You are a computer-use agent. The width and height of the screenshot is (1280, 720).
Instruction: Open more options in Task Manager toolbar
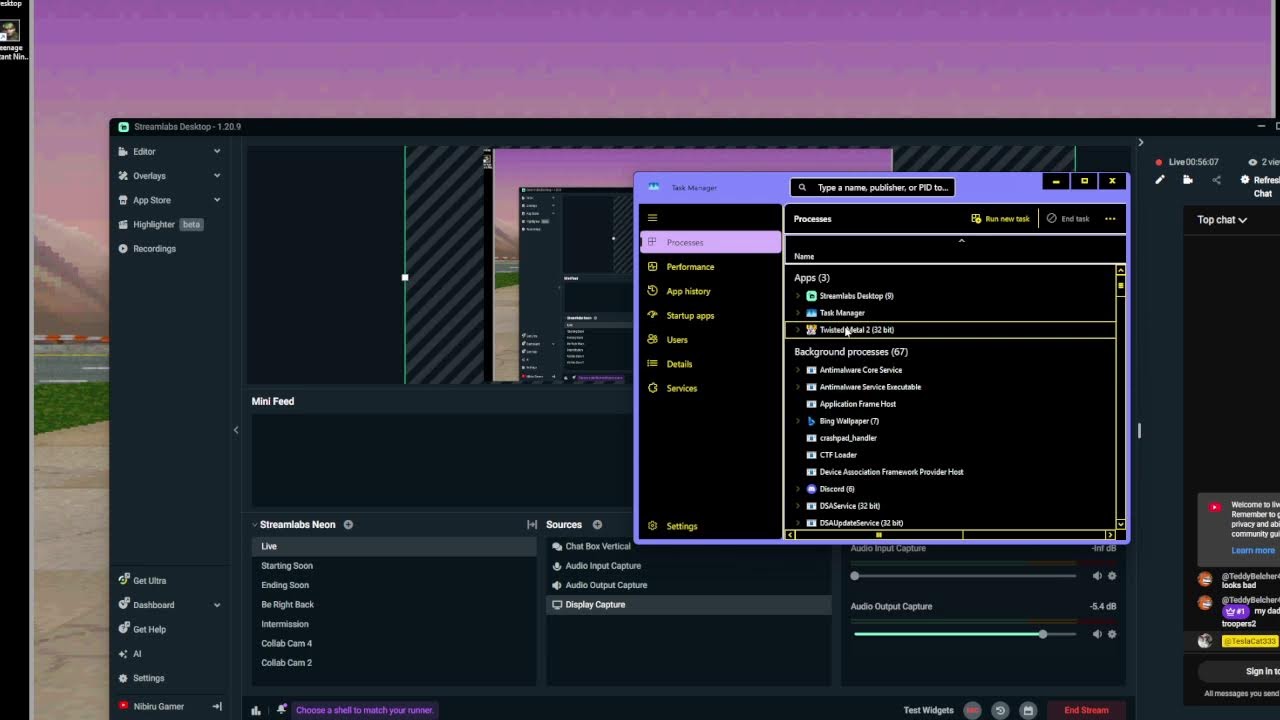click(x=1110, y=219)
